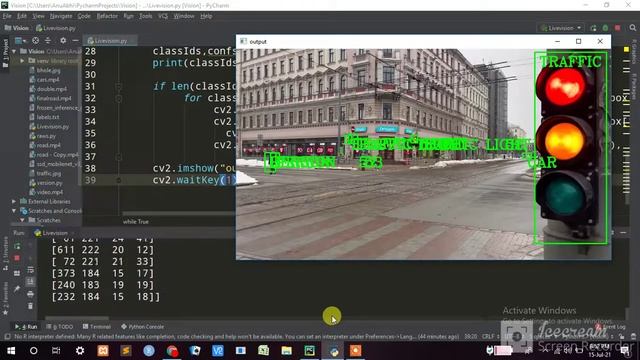Click the Rerun icon in Run panel
Viewport: 640px width, 360px height.
(17, 246)
